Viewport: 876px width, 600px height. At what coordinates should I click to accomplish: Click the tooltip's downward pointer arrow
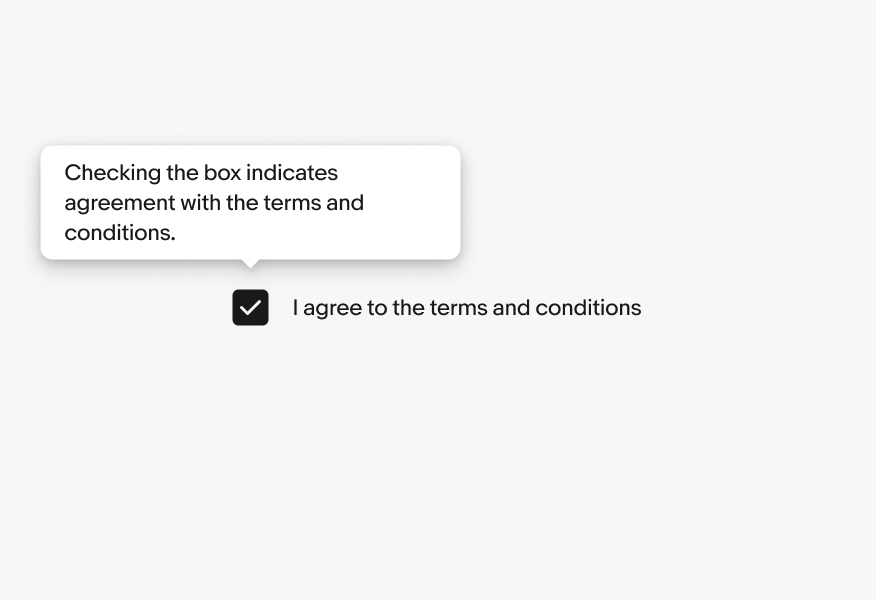coord(251,264)
